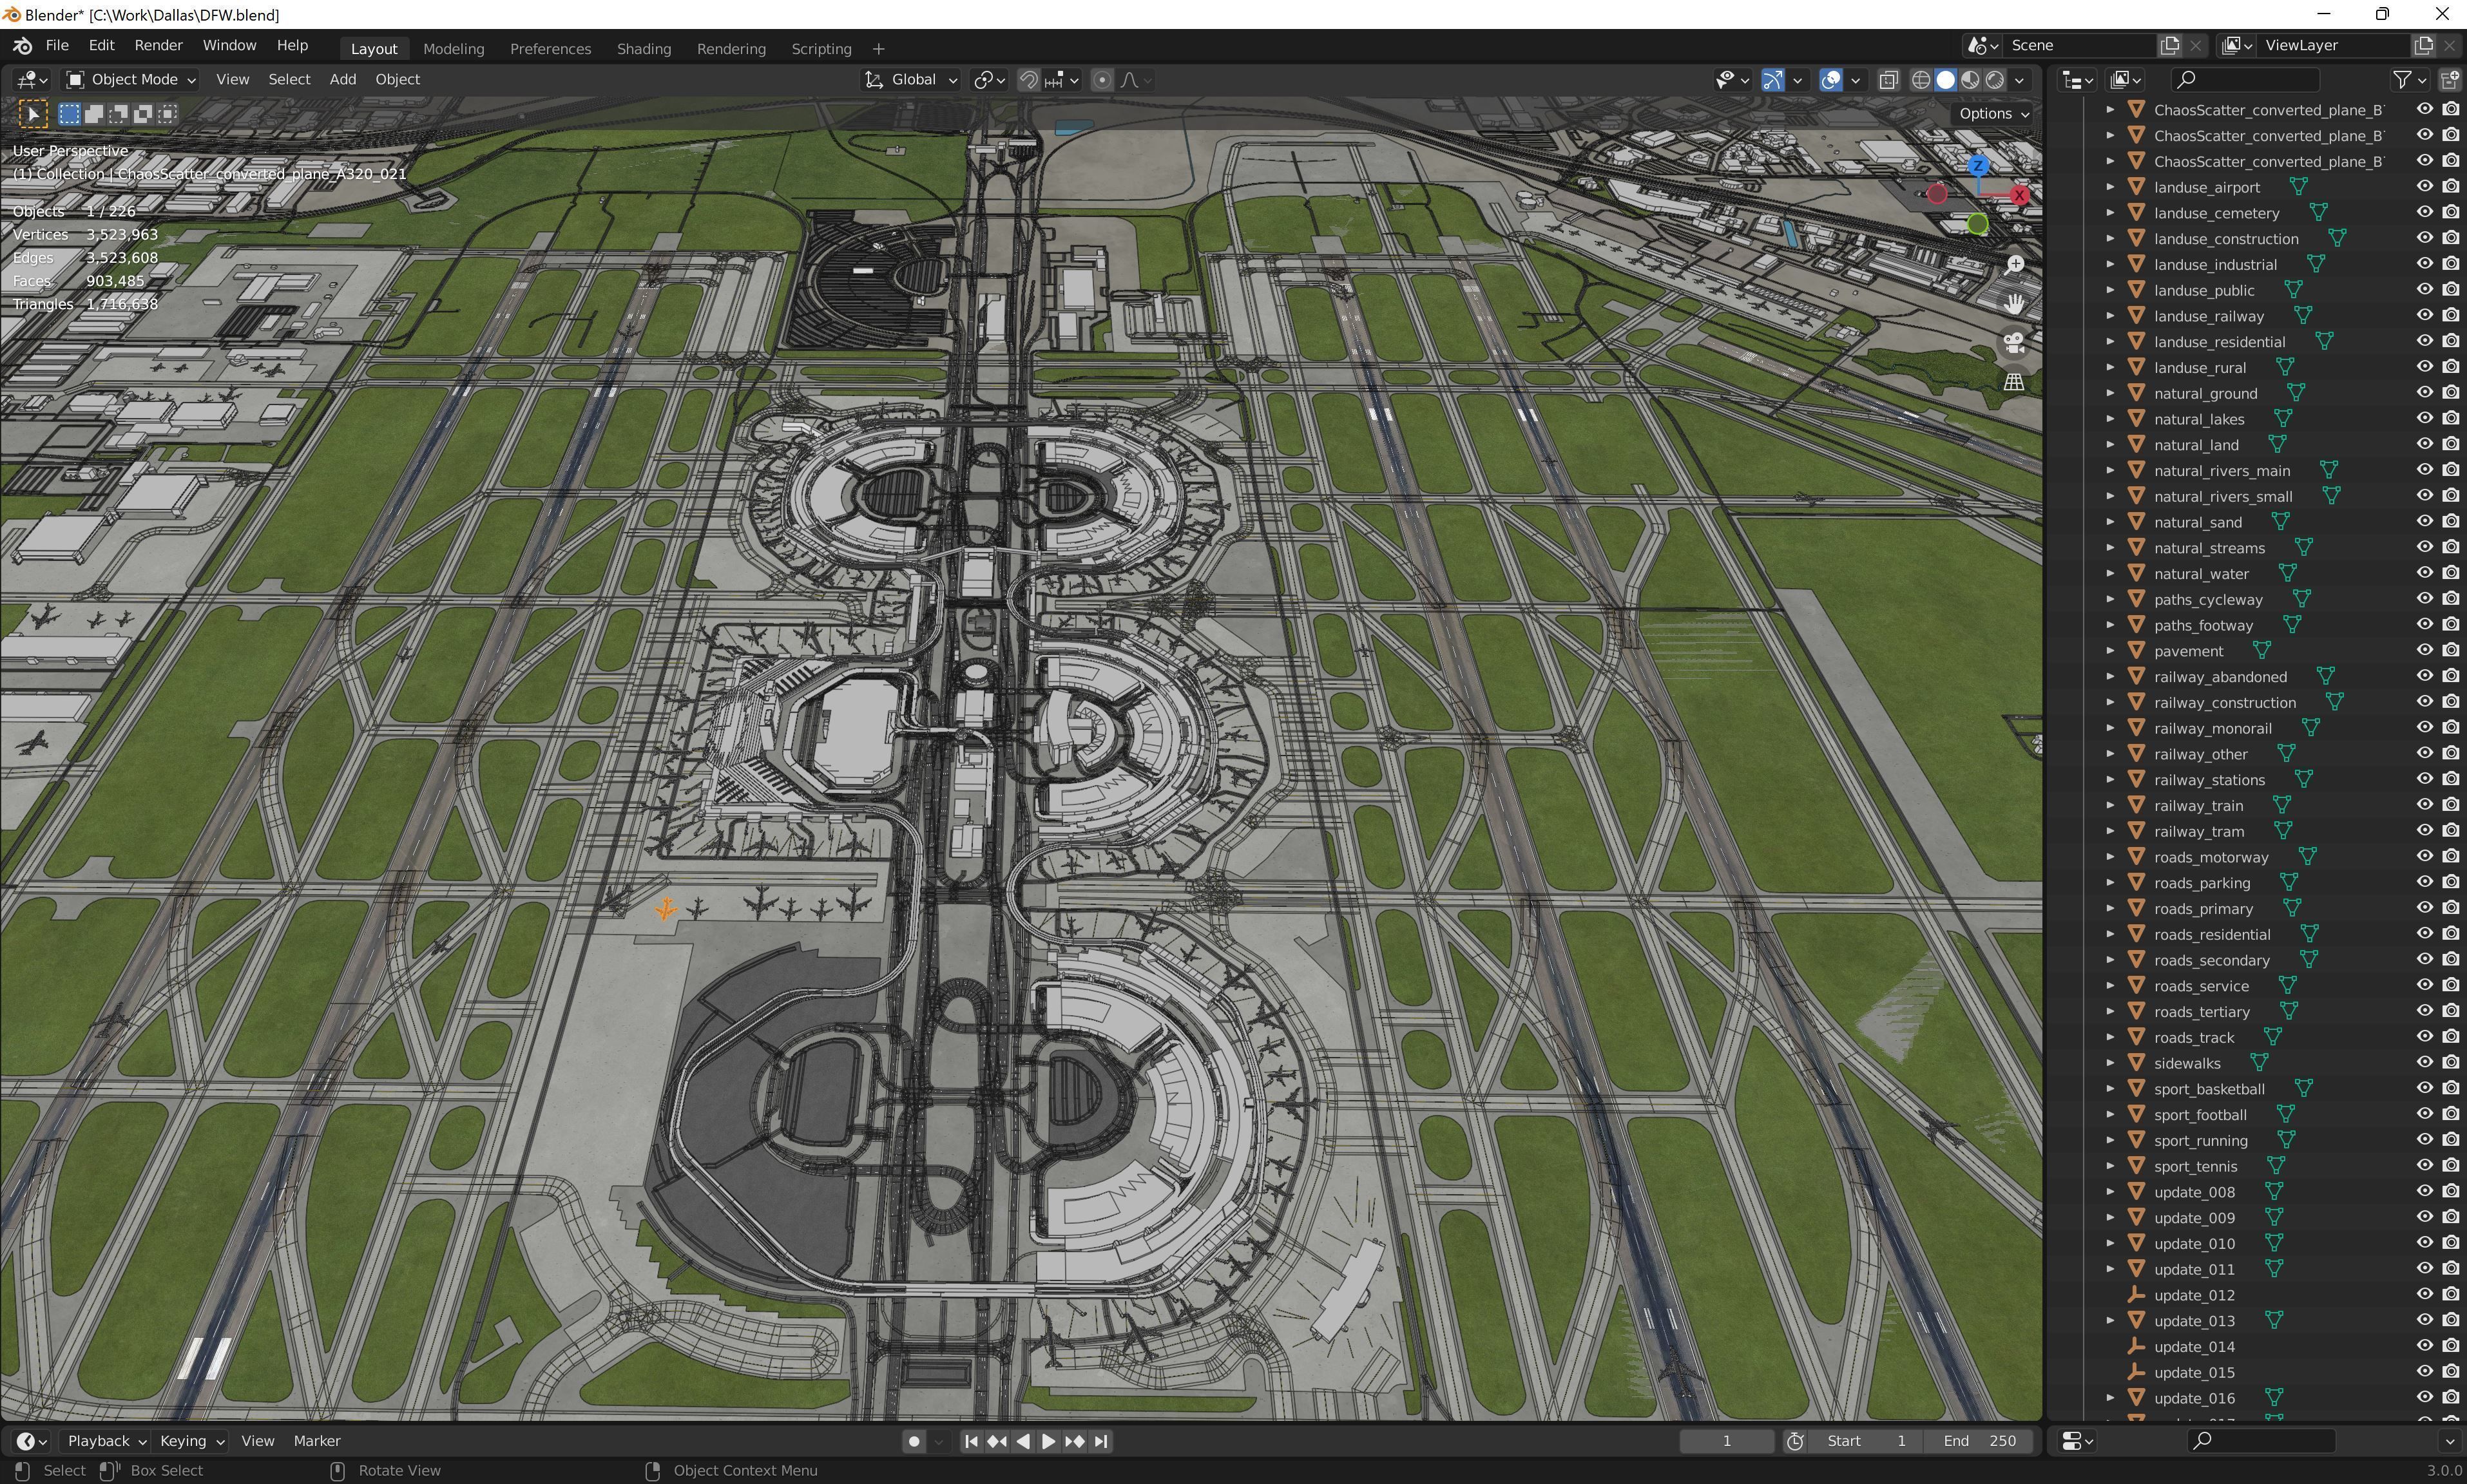Disable render for sidewalks object
The width and height of the screenshot is (2467, 1484).
(2450, 1062)
